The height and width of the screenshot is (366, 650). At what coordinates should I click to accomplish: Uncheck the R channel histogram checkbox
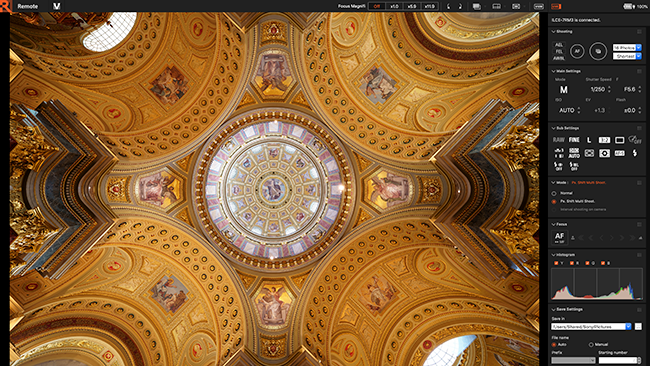(x=572, y=263)
